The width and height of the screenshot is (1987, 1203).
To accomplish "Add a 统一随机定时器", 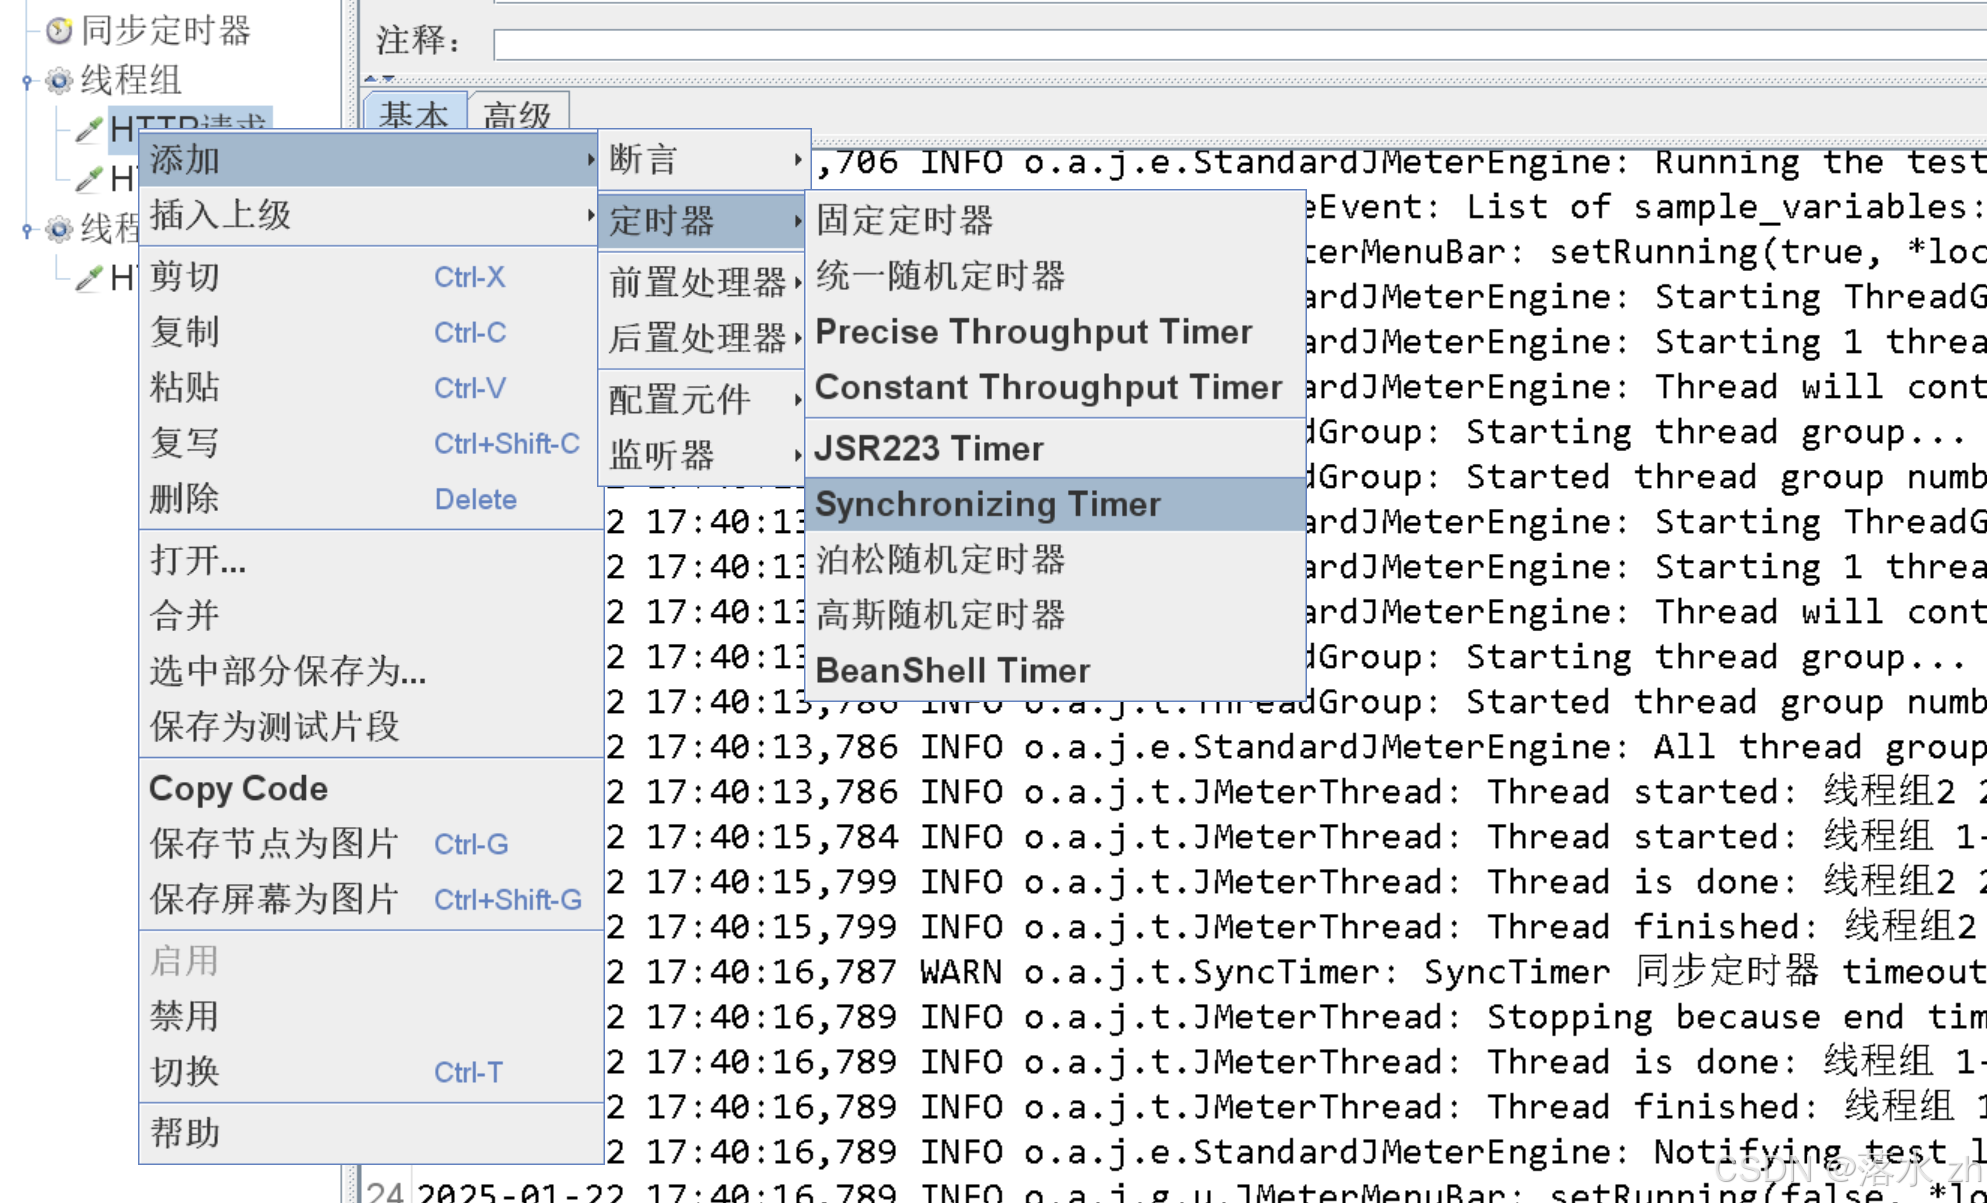I will coord(1055,276).
